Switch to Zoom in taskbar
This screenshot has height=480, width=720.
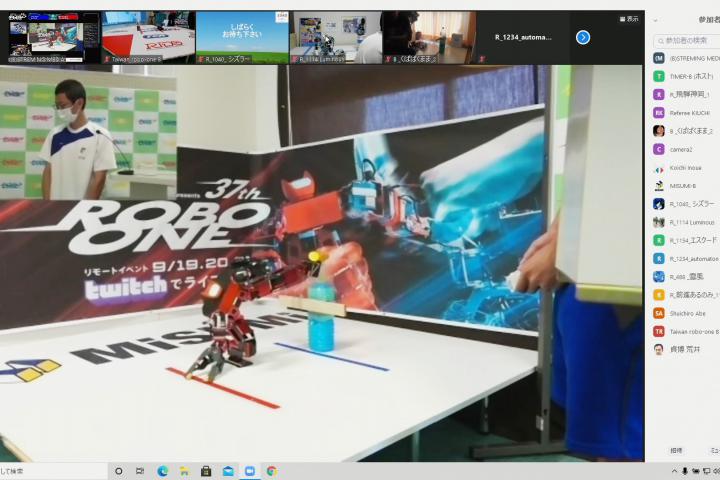(x=250, y=471)
